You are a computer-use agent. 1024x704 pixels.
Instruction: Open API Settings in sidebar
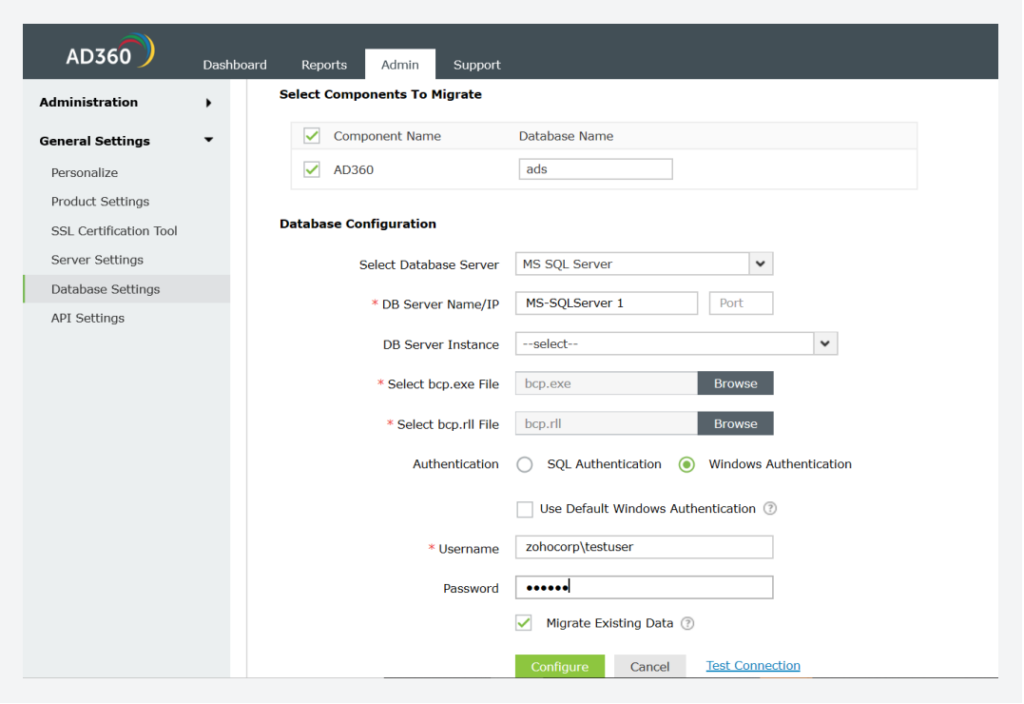88,318
